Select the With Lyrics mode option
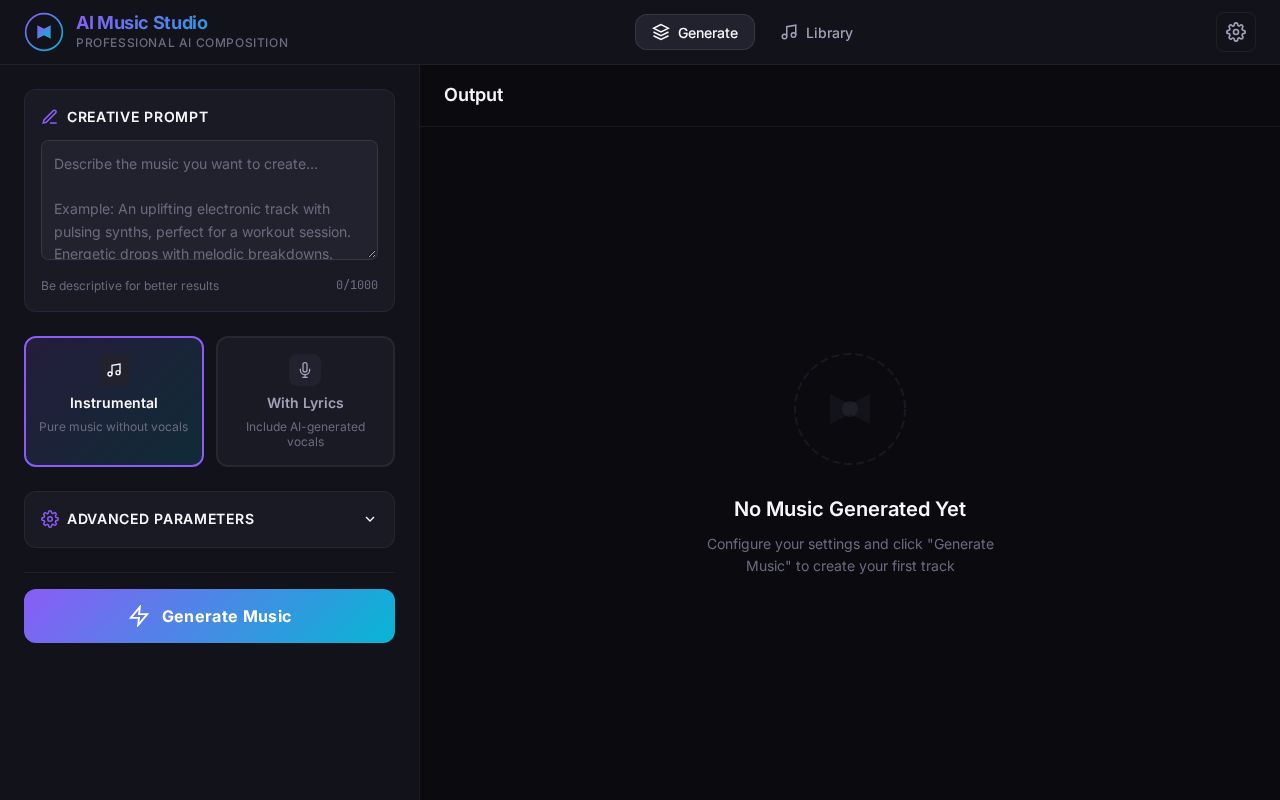Image resolution: width=1280 pixels, height=800 pixels. (305, 401)
